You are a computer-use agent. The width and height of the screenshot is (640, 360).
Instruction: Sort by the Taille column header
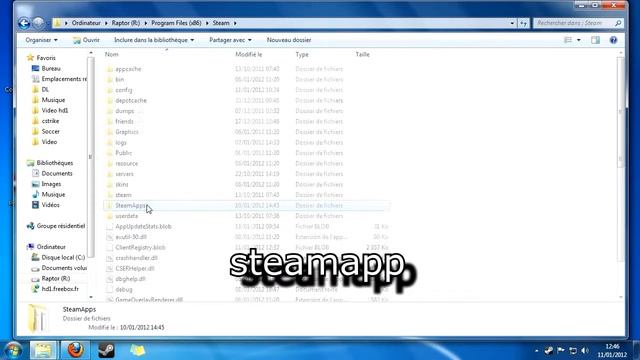(x=362, y=54)
